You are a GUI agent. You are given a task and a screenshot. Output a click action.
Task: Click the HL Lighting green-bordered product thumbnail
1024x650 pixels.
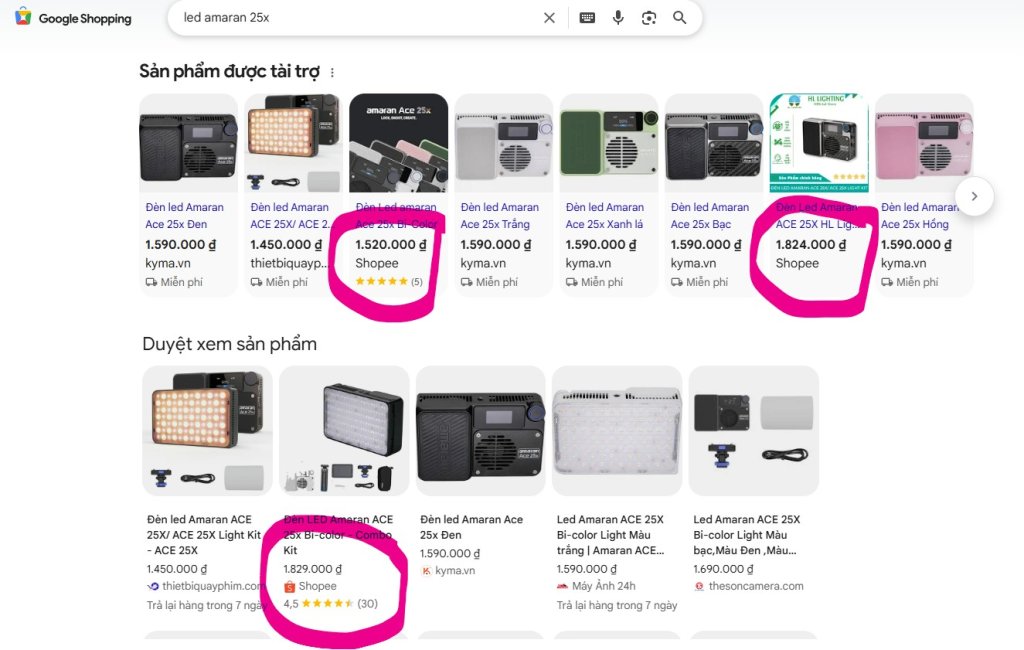coord(819,143)
